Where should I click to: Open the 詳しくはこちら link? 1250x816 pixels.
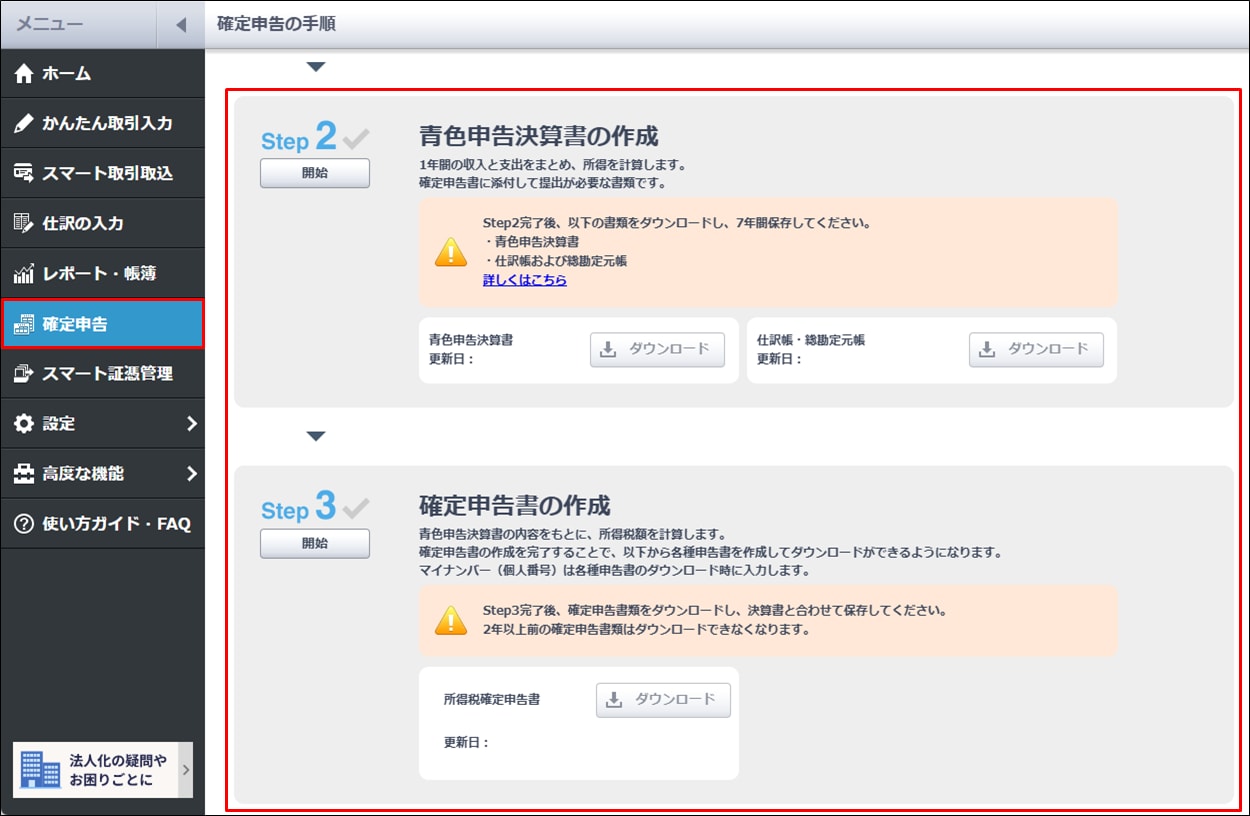tap(524, 281)
